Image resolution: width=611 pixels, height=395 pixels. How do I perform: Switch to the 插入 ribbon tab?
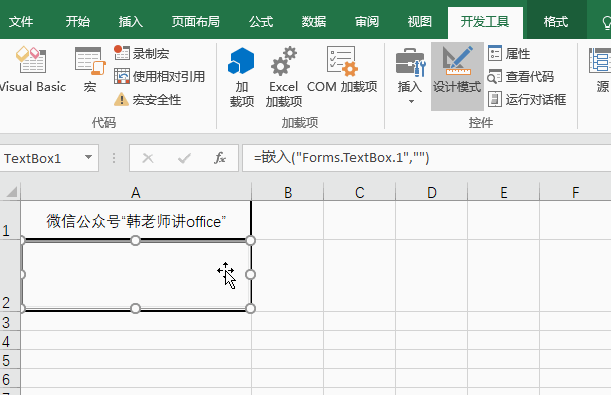point(131,21)
